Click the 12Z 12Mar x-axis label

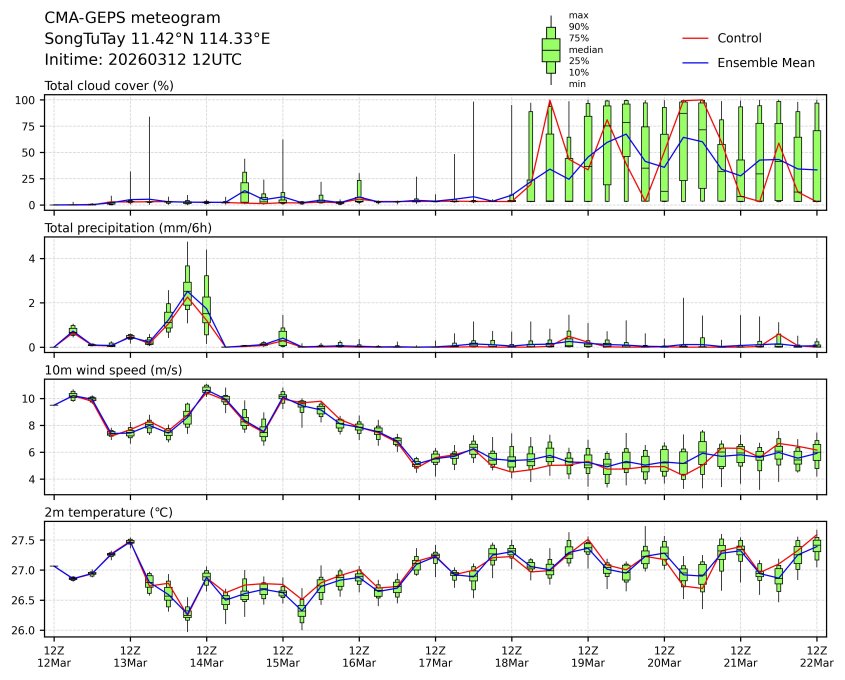54,656
